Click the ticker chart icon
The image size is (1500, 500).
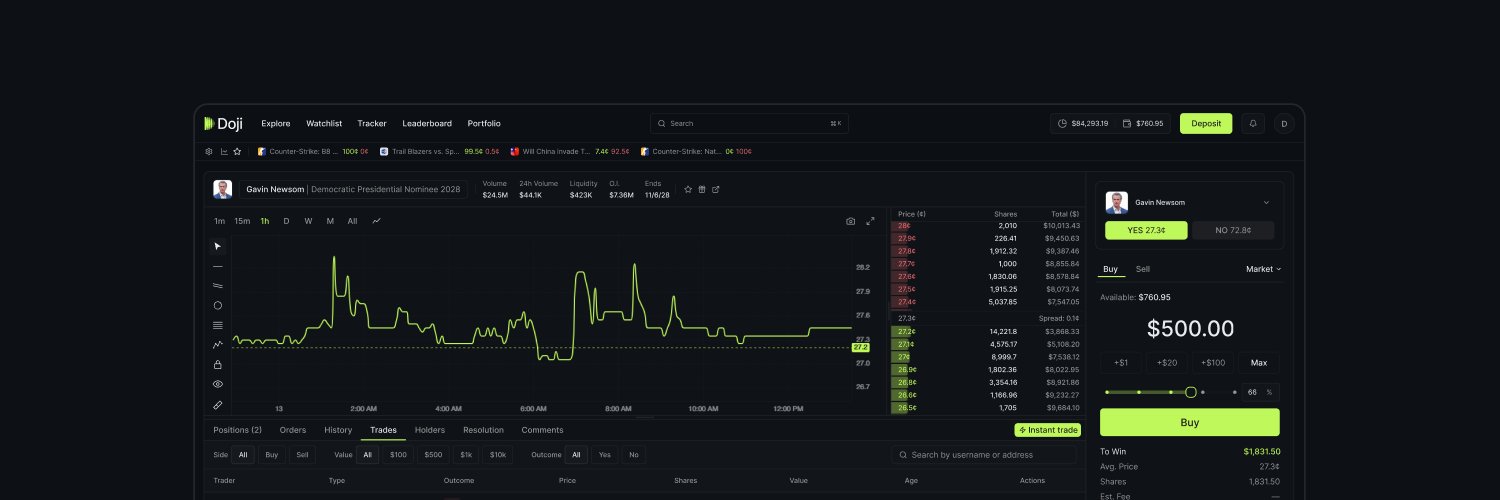223,151
